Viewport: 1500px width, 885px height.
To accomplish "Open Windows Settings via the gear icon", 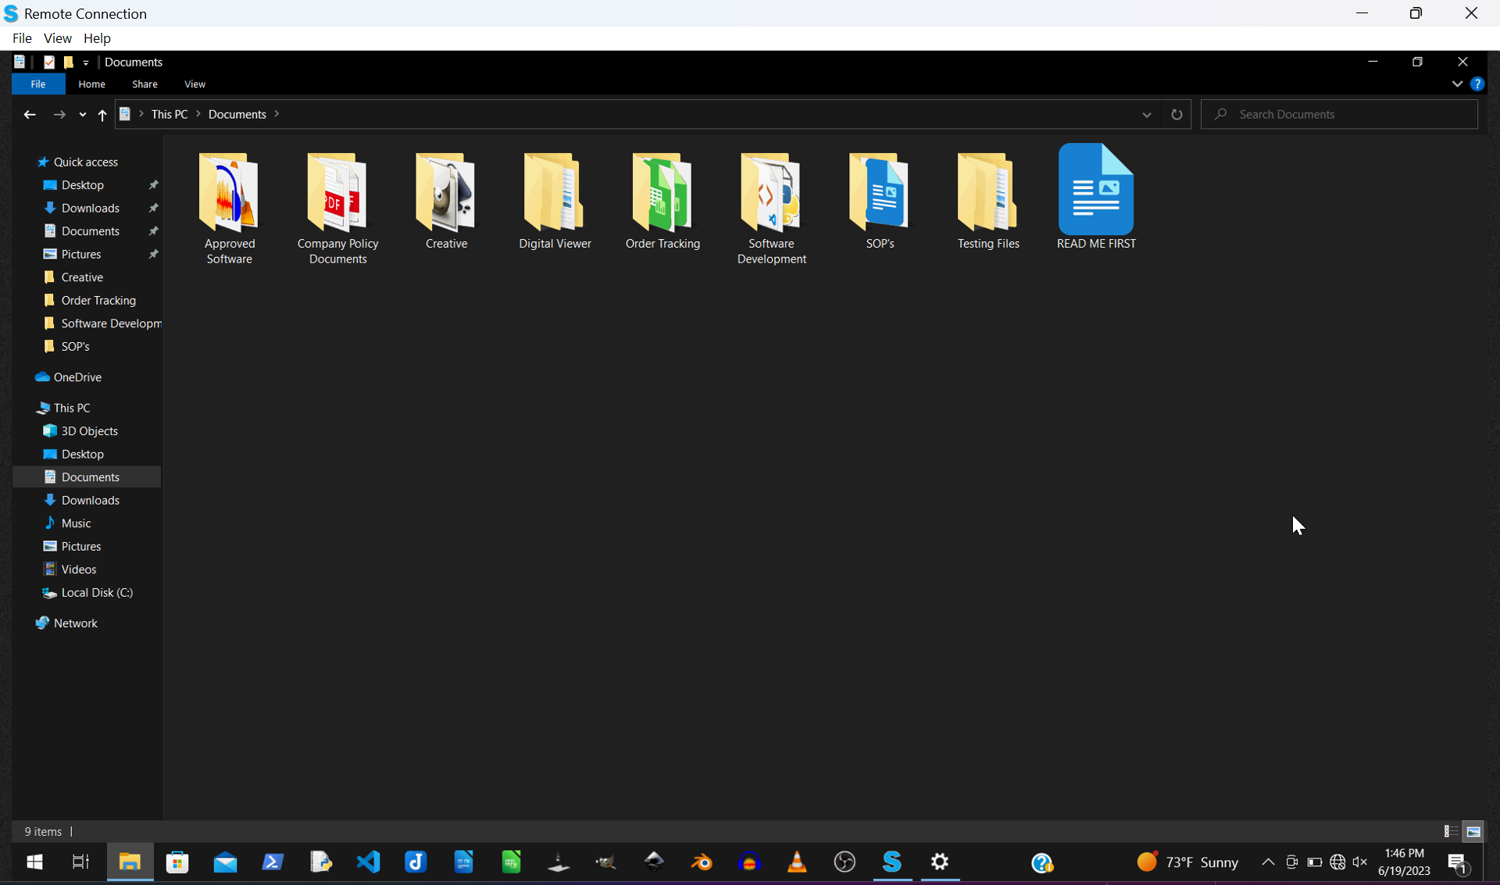I will 939,862.
